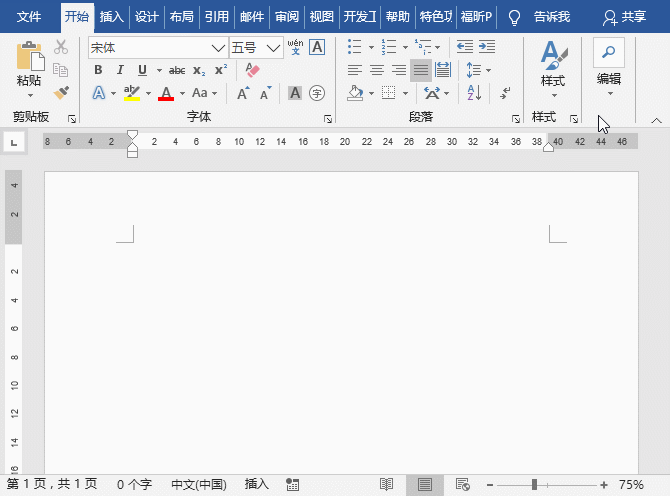Open the 宋体 font name dropdown
The width and height of the screenshot is (670, 496).
[218, 48]
